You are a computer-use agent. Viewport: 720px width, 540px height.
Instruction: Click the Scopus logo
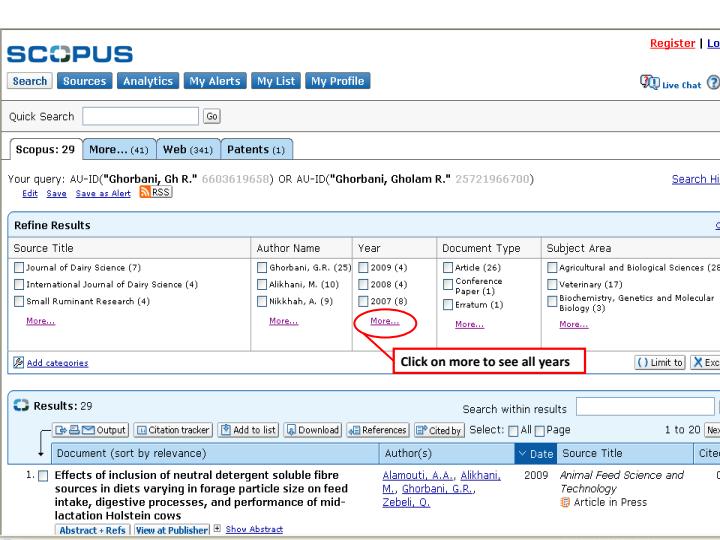point(70,54)
